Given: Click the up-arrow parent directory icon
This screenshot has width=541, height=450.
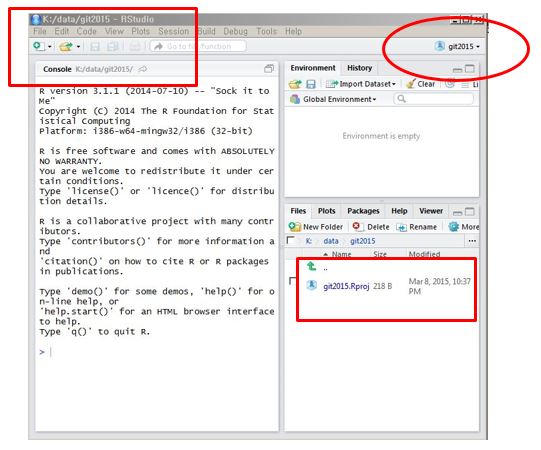Looking at the screenshot, I should (312, 266).
